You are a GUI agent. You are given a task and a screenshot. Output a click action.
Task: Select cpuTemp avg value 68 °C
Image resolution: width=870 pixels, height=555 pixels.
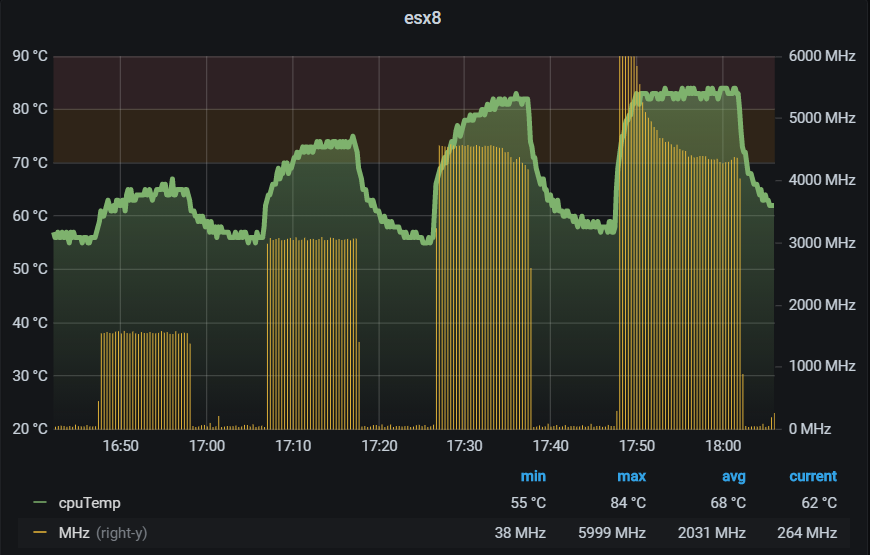point(728,503)
